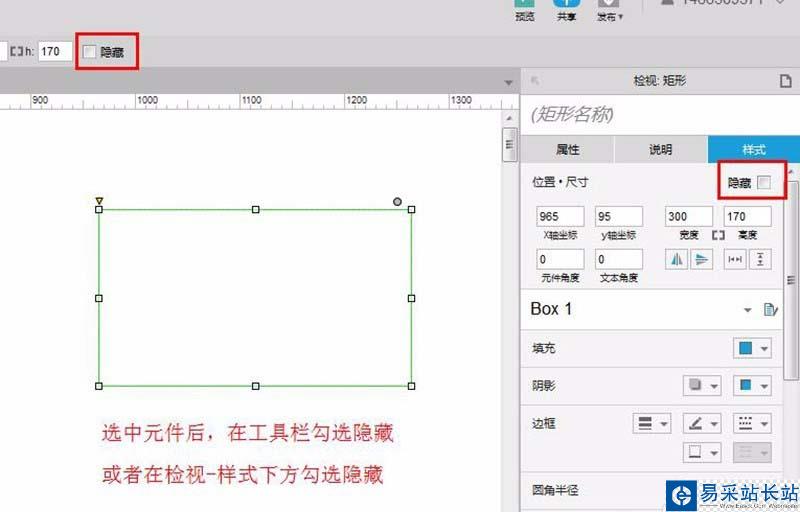Viewport: 800px width, 512px height.
Task: Click the 圆角半径 label
Action: pos(555,490)
